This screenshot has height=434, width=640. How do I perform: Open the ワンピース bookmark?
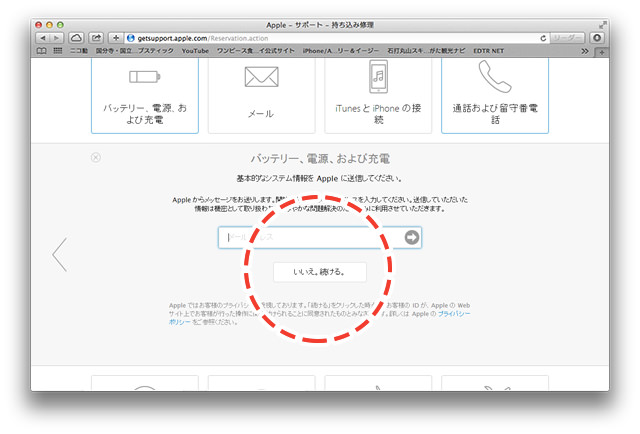point(256,51)
